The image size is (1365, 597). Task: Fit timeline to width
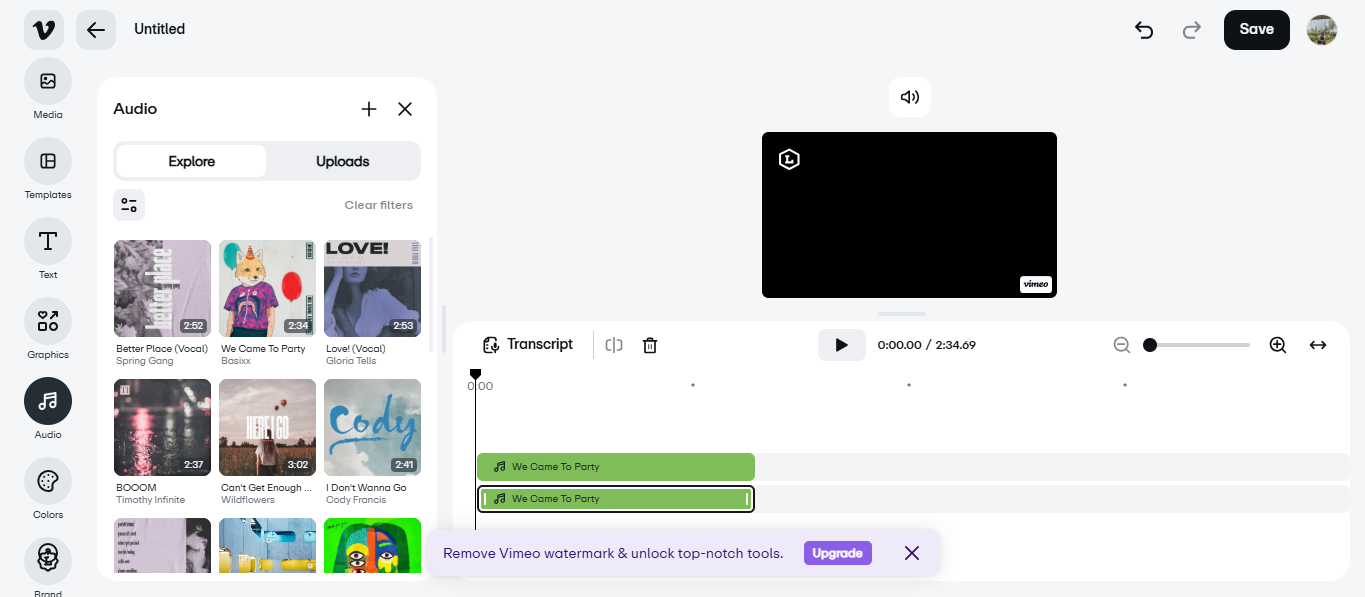[x=1318, y=345]
